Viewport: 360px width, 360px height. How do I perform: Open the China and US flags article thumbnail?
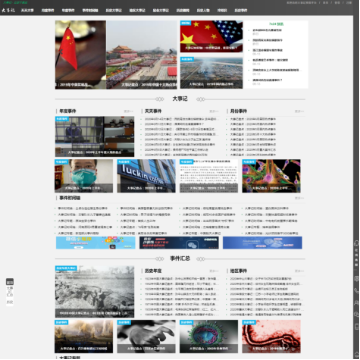211,36
